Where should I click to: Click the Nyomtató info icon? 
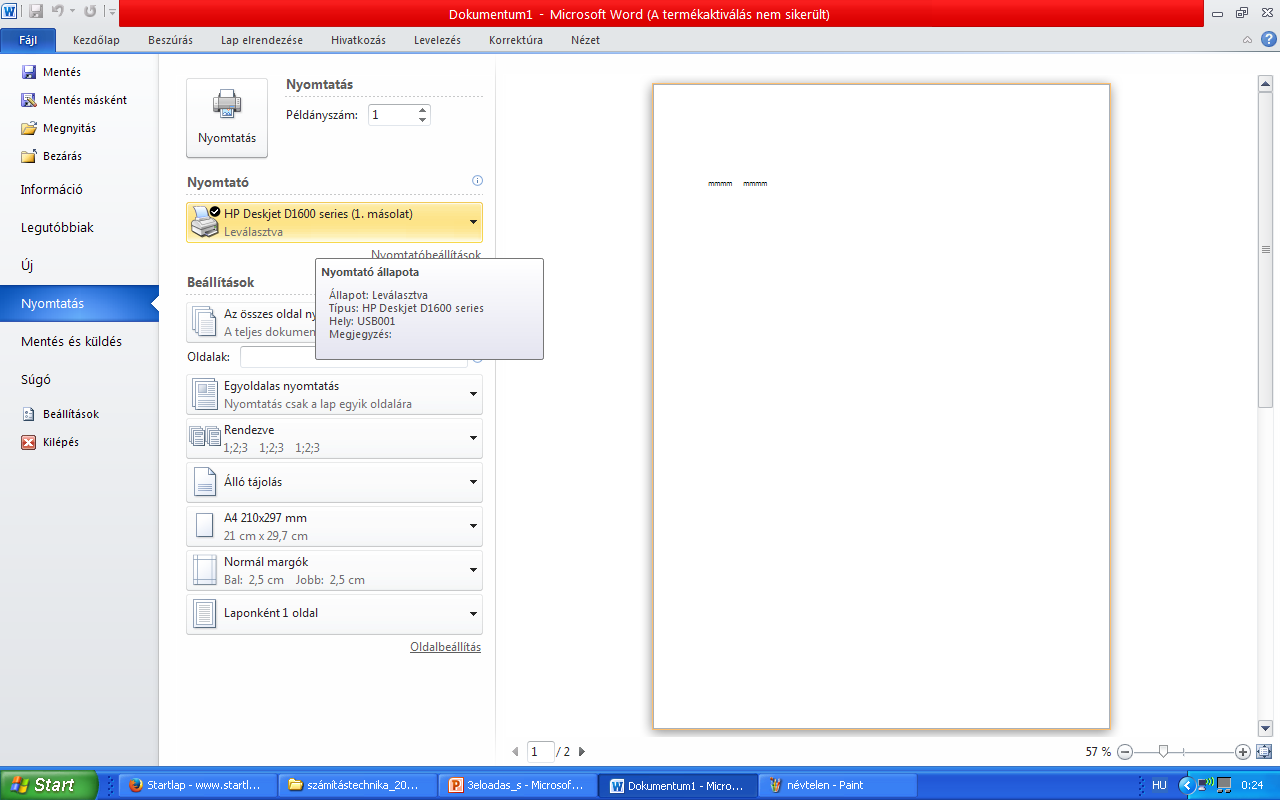pyautogui.click(x=477, y=181)
